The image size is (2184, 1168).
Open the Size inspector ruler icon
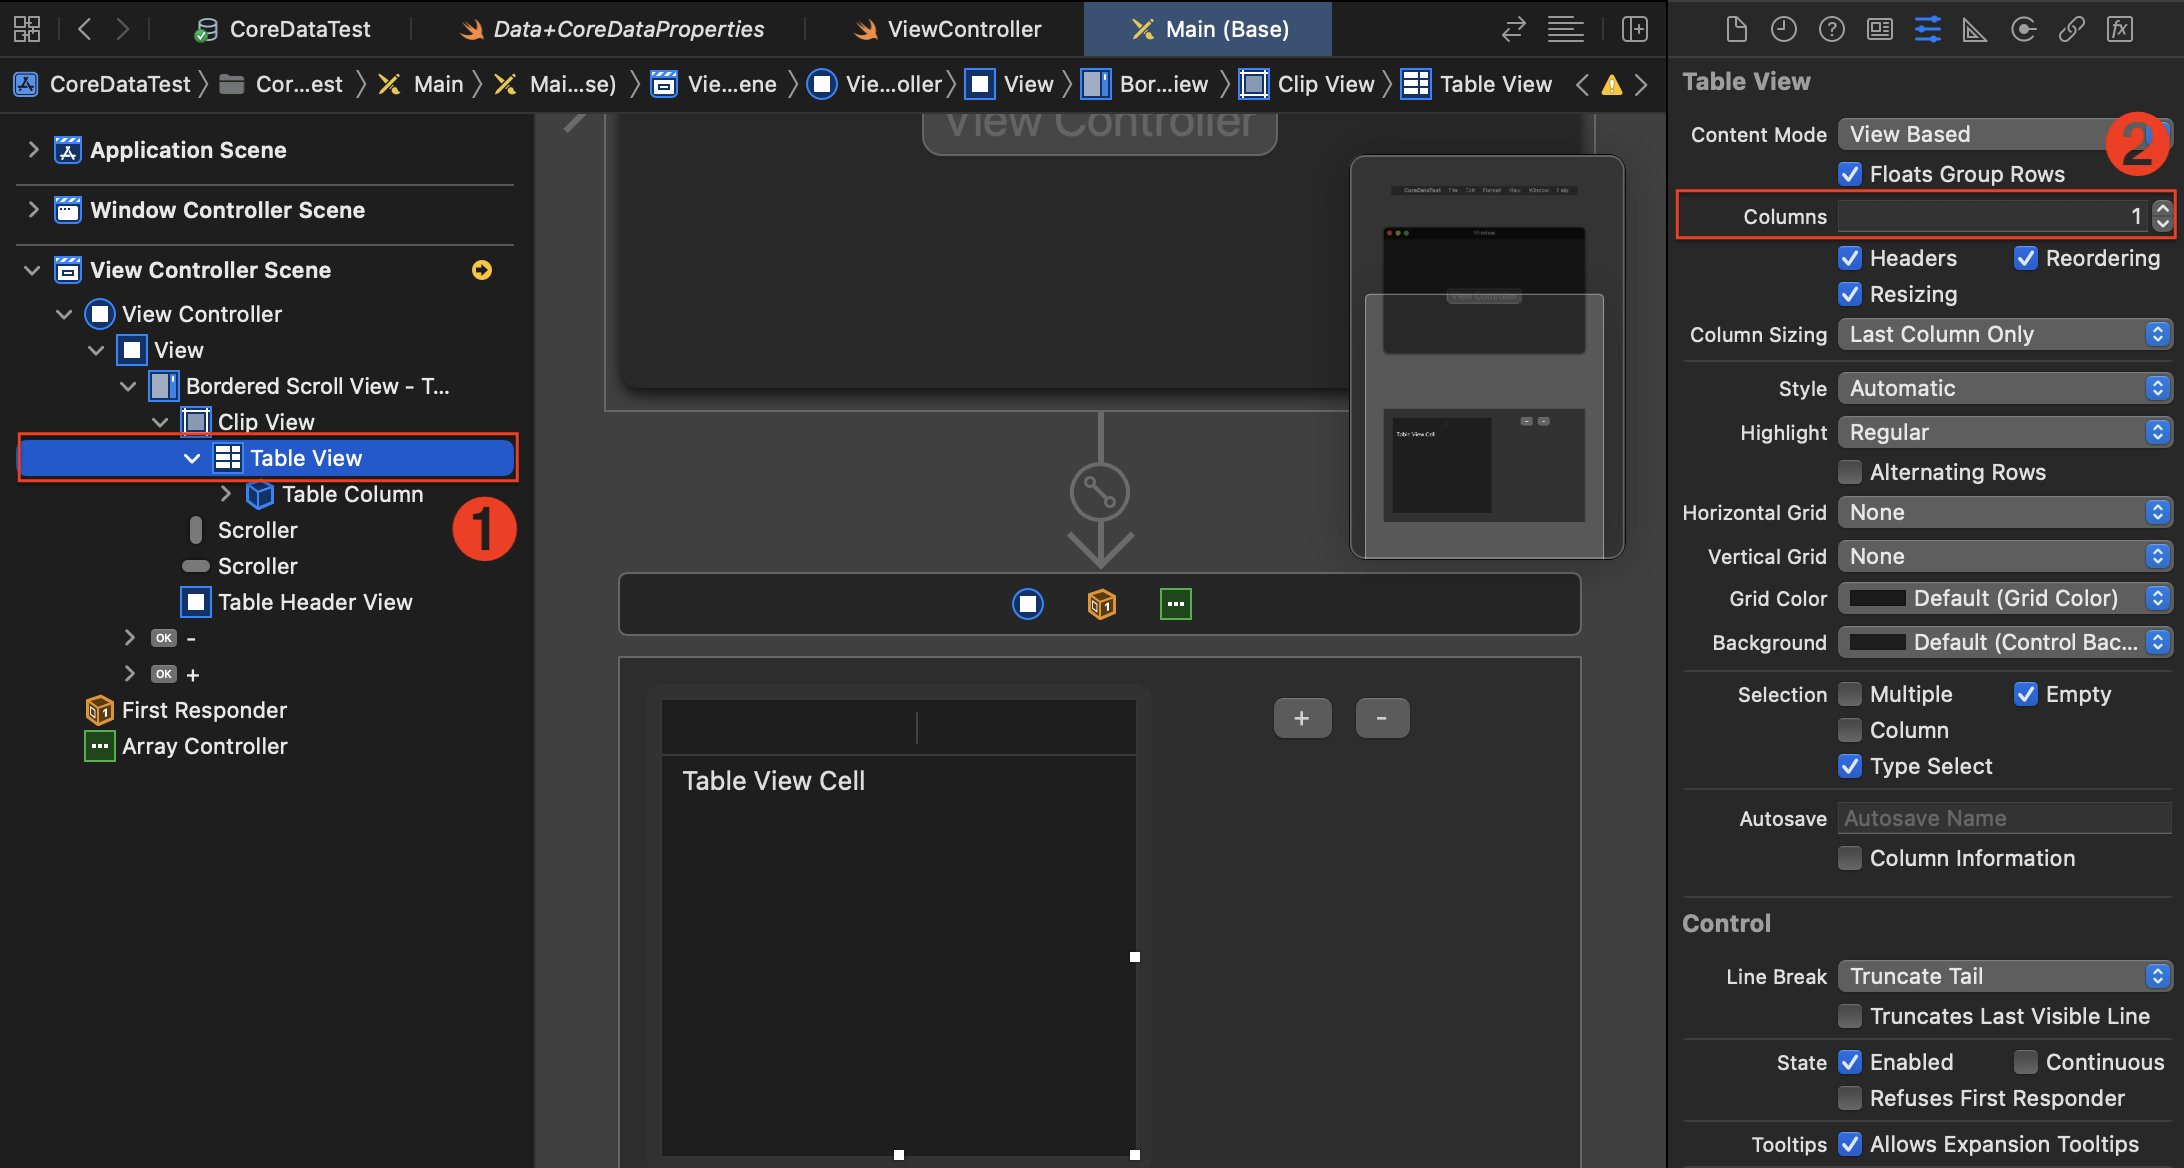click(1975, 29)
